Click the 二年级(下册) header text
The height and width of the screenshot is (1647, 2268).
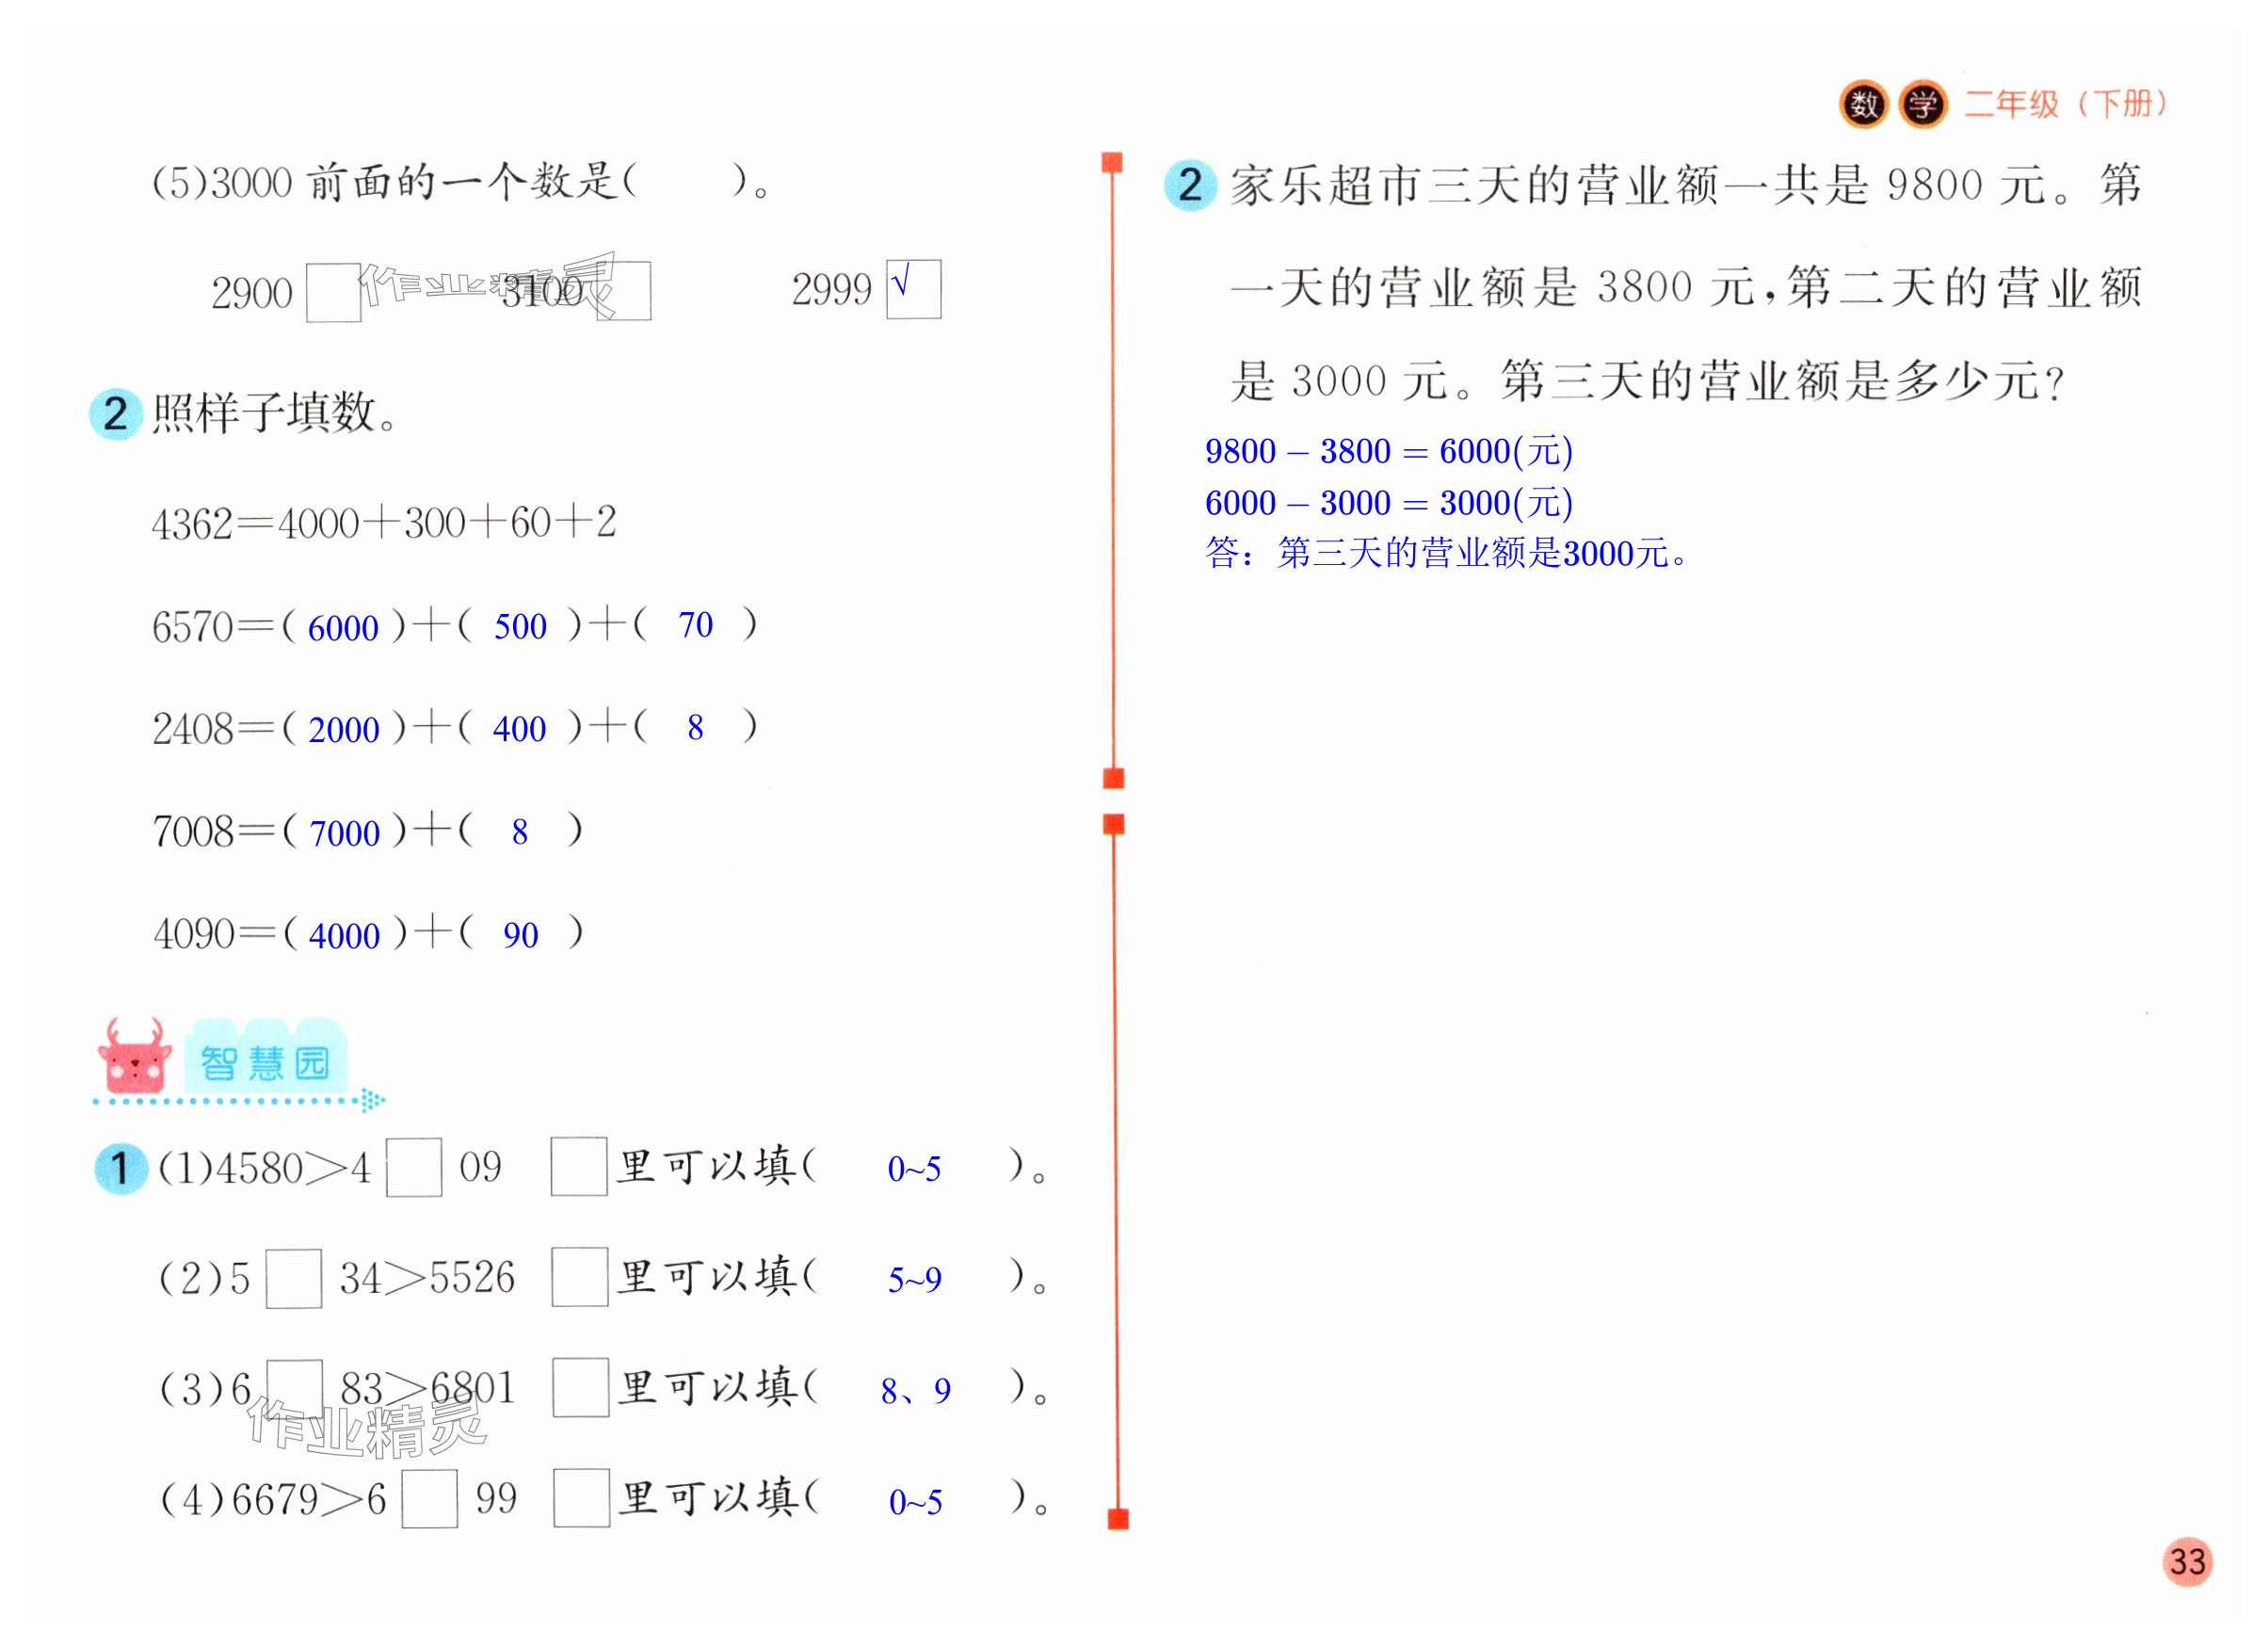(x=2065, y=104)
